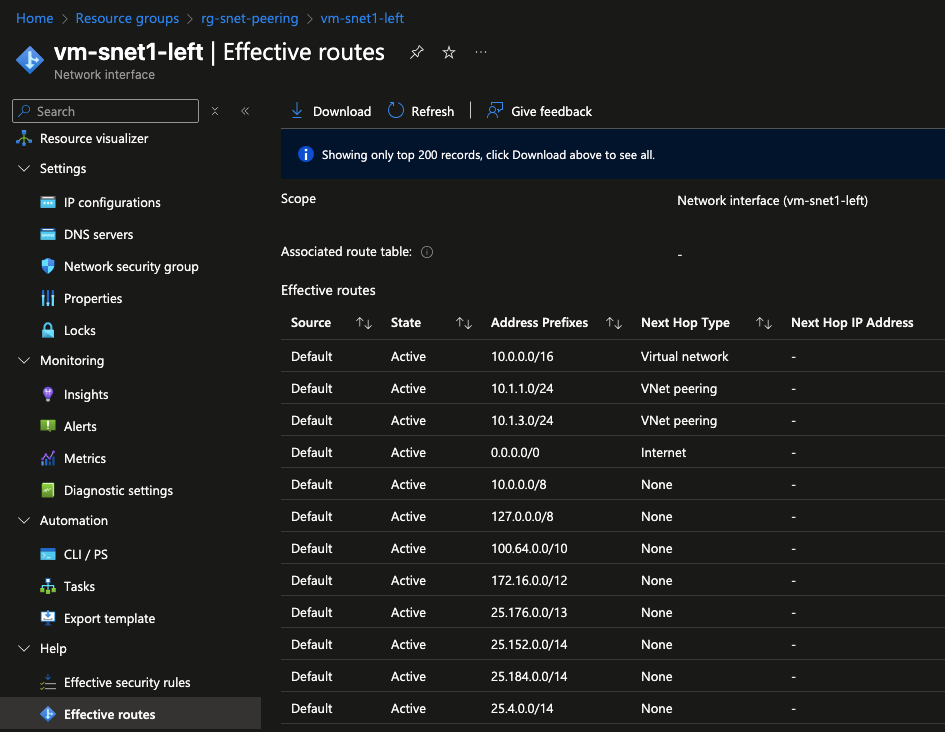This screenshot has width=945, height=732.
Task: Select the 10.0.0.0/16 address prefix cell
Action: (522, 356)
